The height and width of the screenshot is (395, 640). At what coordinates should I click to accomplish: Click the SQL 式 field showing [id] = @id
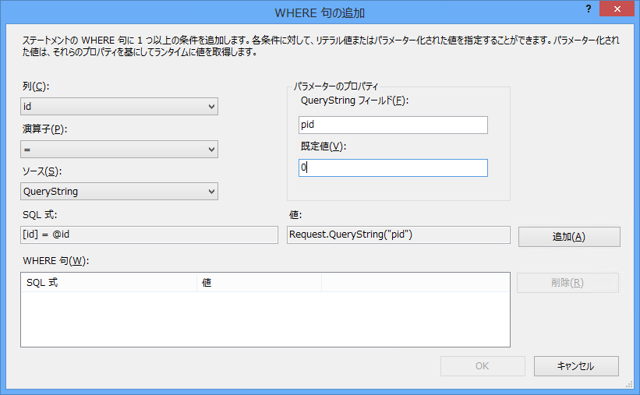(149, 235)
